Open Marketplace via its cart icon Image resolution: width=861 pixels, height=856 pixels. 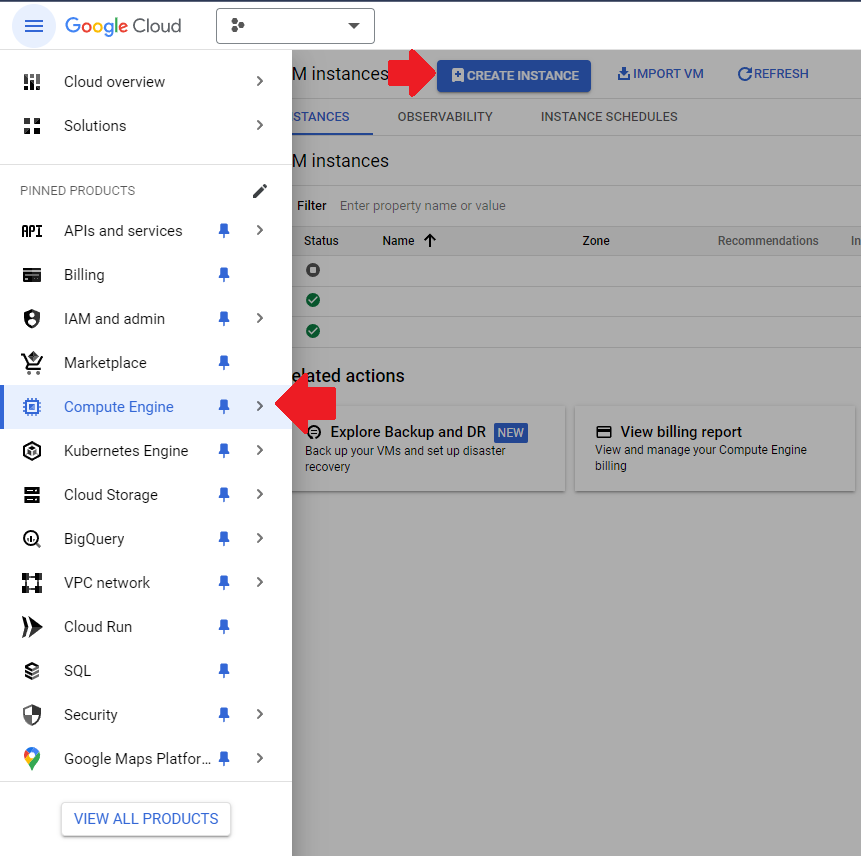pos(32,362)
